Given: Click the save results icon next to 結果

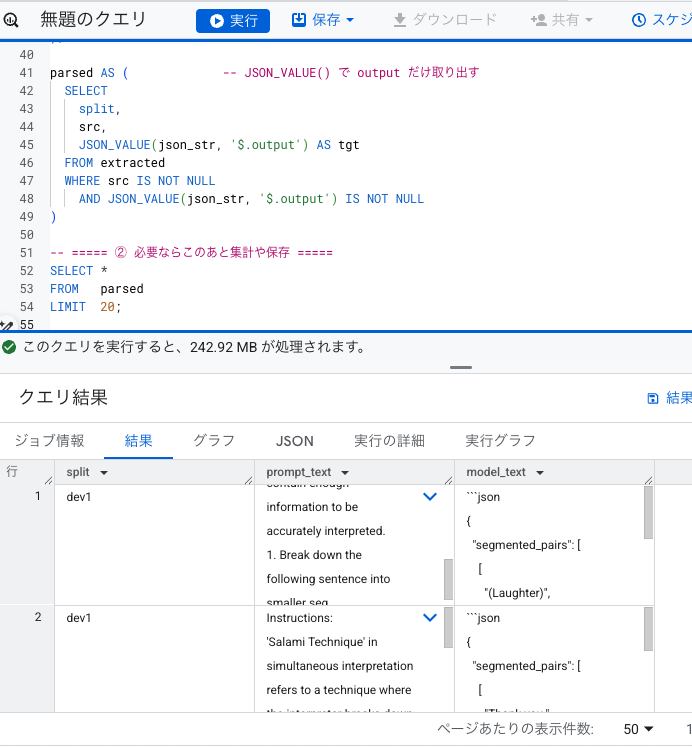Looking at the screenshot, I should (x=652, y=398).
